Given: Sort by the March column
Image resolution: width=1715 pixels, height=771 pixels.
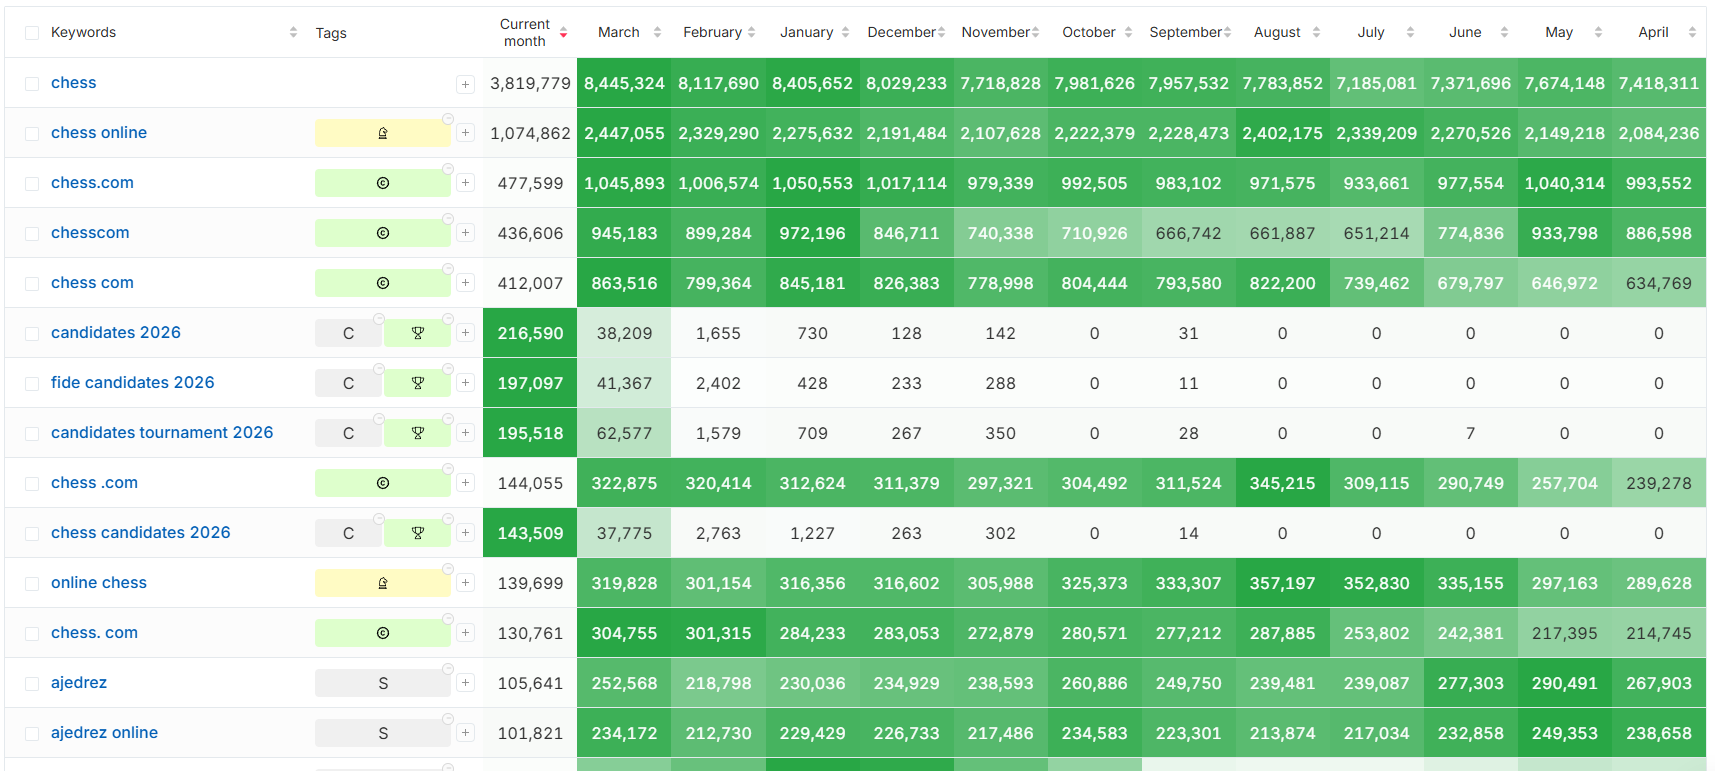Looking at the screenshot, I should coord(657,33).
